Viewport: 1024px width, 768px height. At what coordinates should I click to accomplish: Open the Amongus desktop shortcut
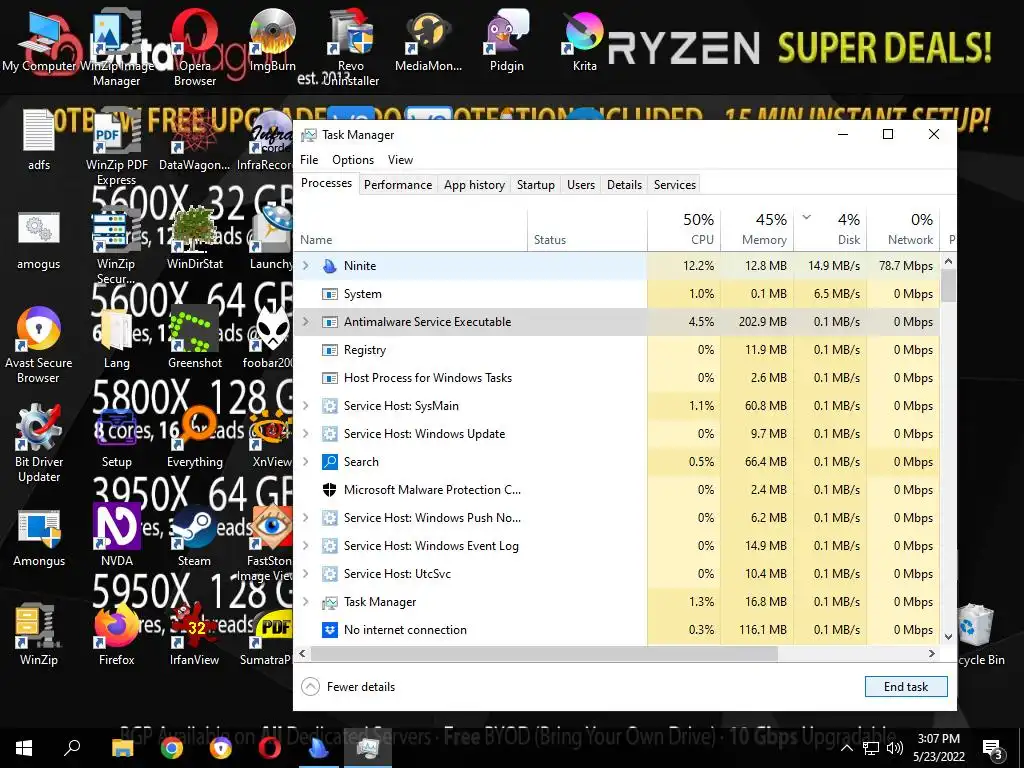39,536
